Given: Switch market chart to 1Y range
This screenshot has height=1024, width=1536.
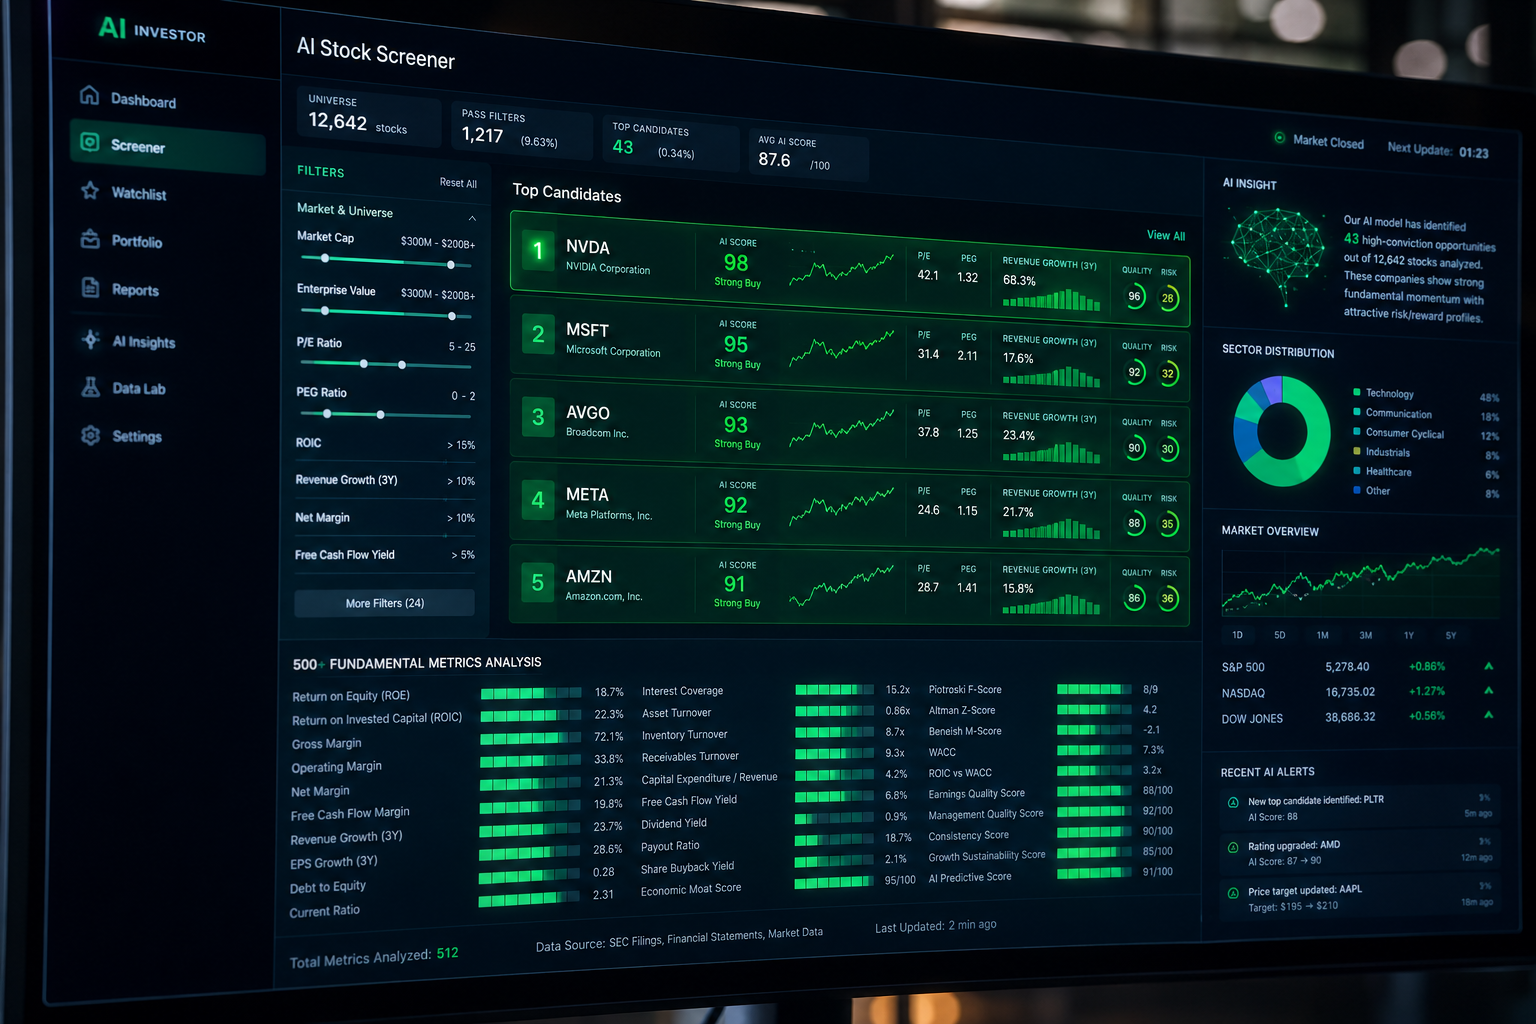Looking at the screenshot, I should [1408, 635].
